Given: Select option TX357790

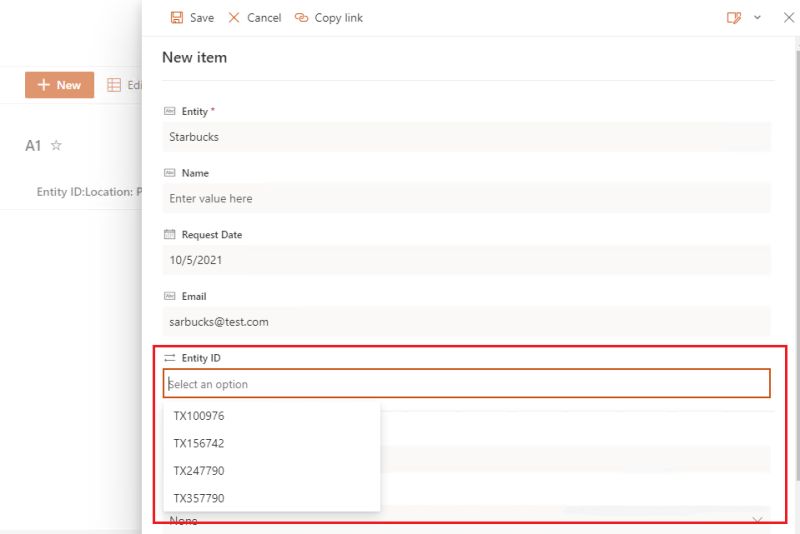Looking at the screenshot, I should pos(272,498).
